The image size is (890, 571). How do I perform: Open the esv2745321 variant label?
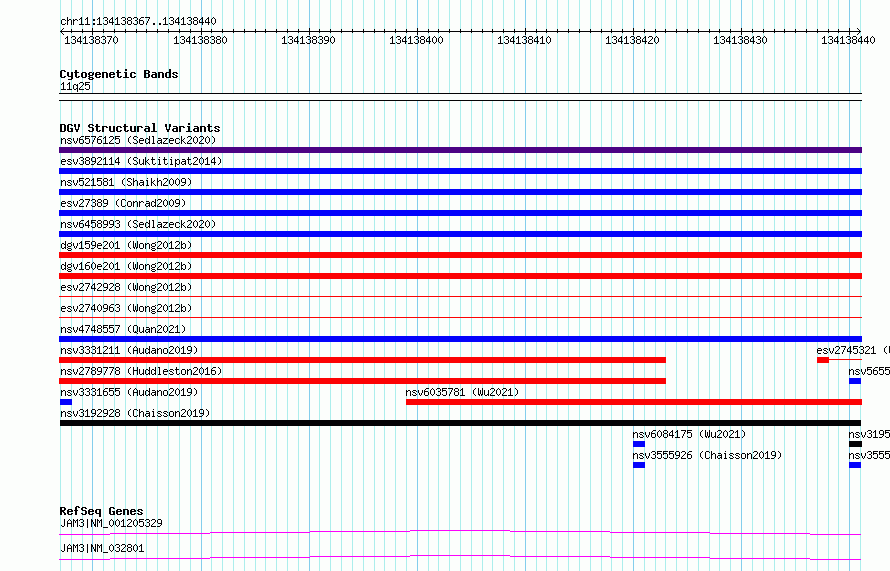click(853, 350)
